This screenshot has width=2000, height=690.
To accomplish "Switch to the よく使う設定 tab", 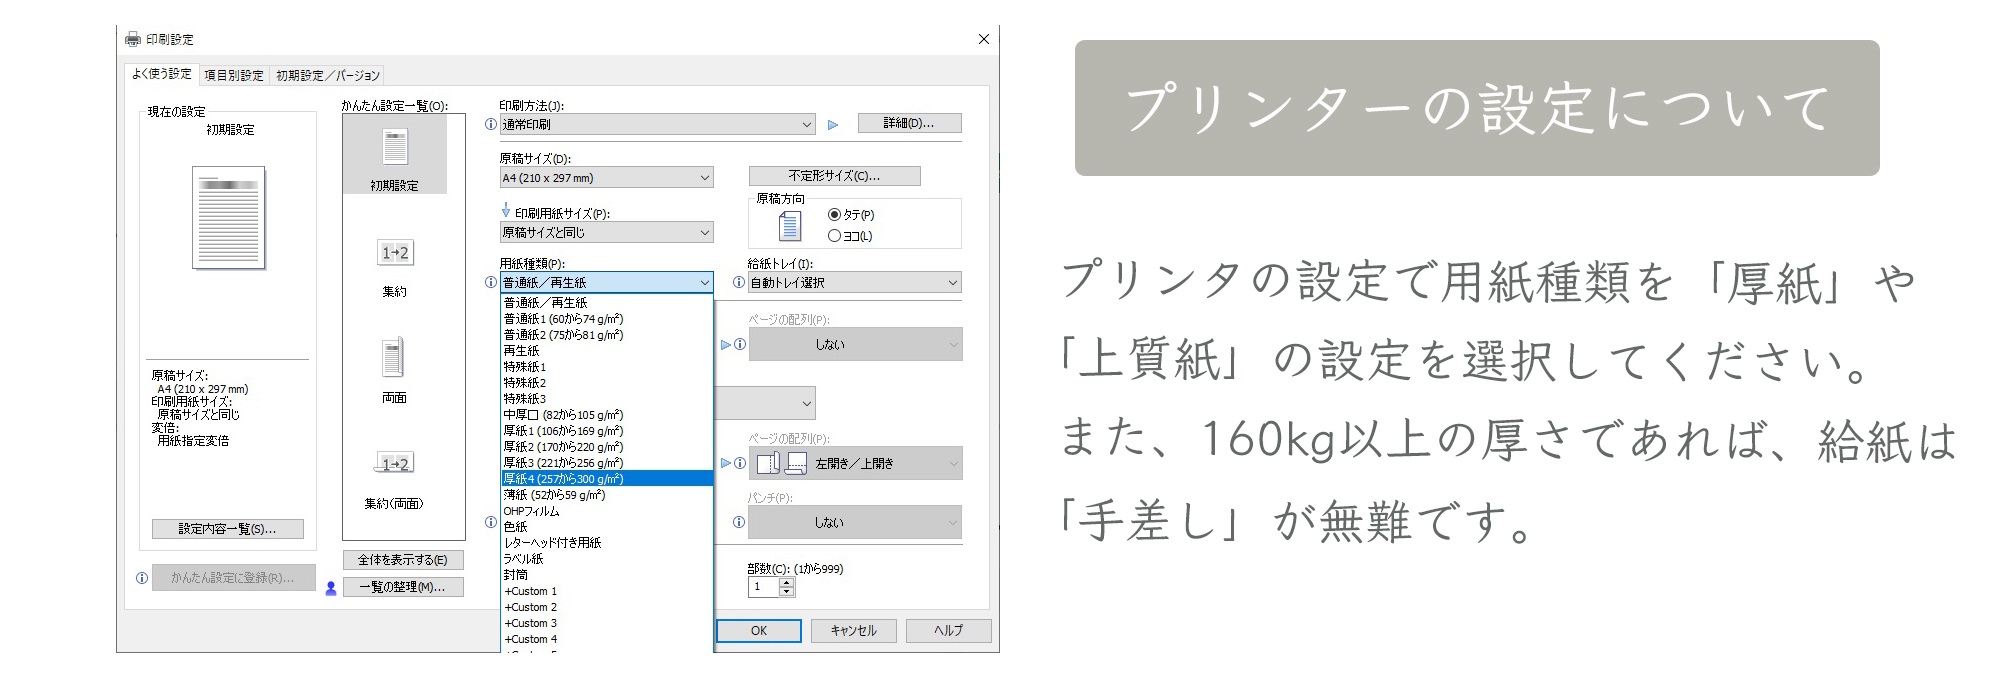I will (x=162, y=74).
